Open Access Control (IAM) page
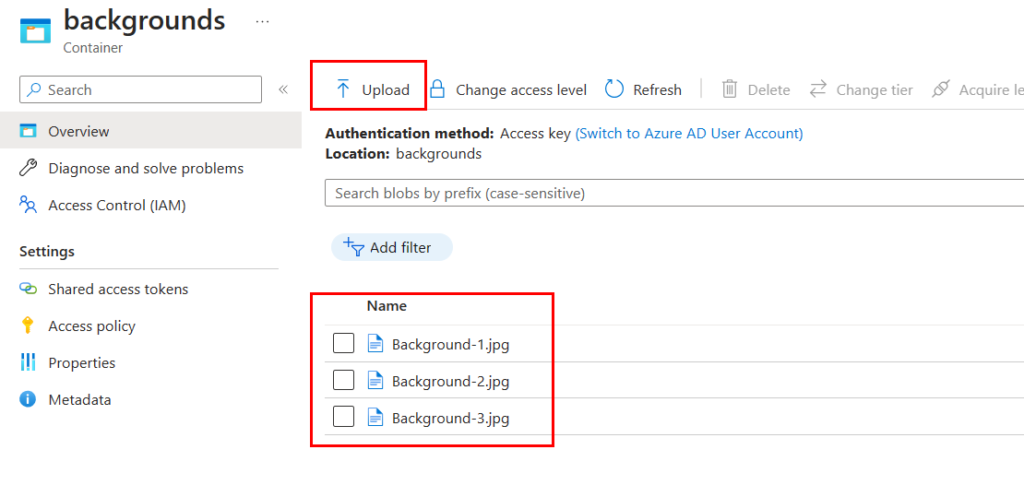Image resolution: width=1024 pixels, height=497 pixels. [x=116, y=205]
